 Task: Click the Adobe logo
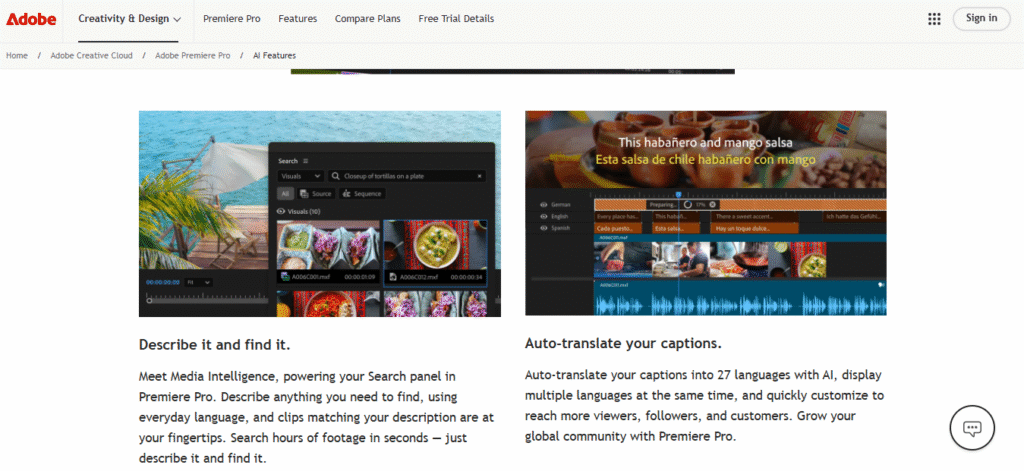coord(30,19)
